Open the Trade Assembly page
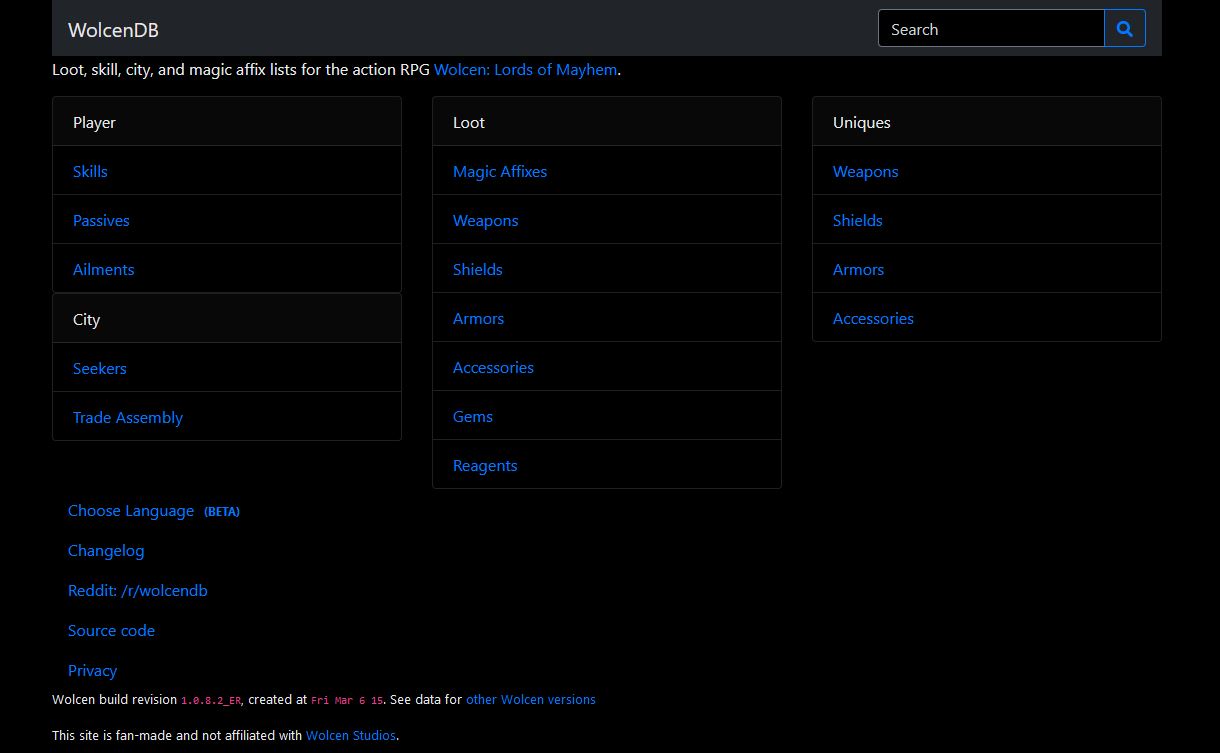 click(x=128, y=418)
